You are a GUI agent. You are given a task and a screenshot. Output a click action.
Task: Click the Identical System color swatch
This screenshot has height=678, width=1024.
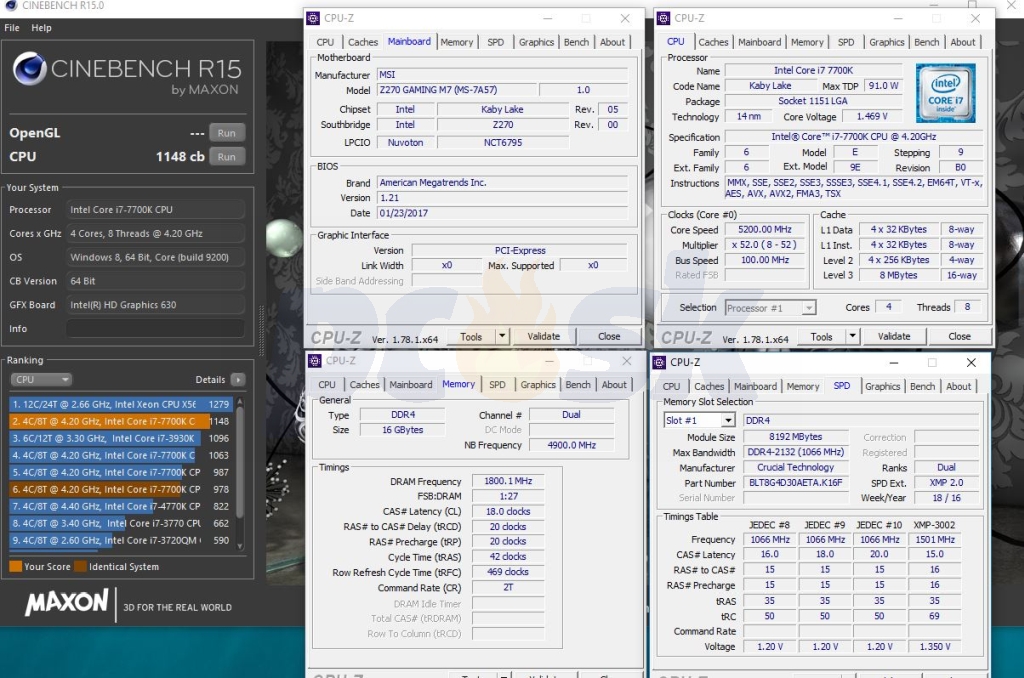pos(80,566)
